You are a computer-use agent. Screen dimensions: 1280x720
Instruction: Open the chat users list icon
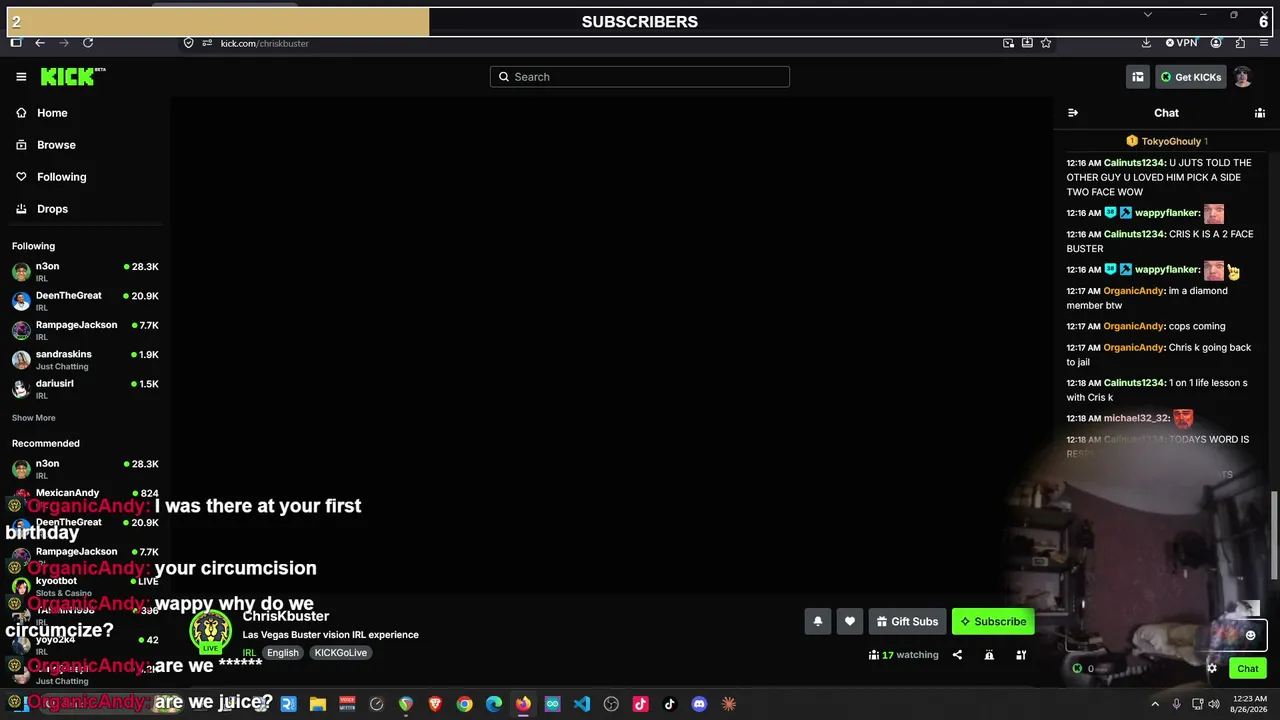[1260, 113]
